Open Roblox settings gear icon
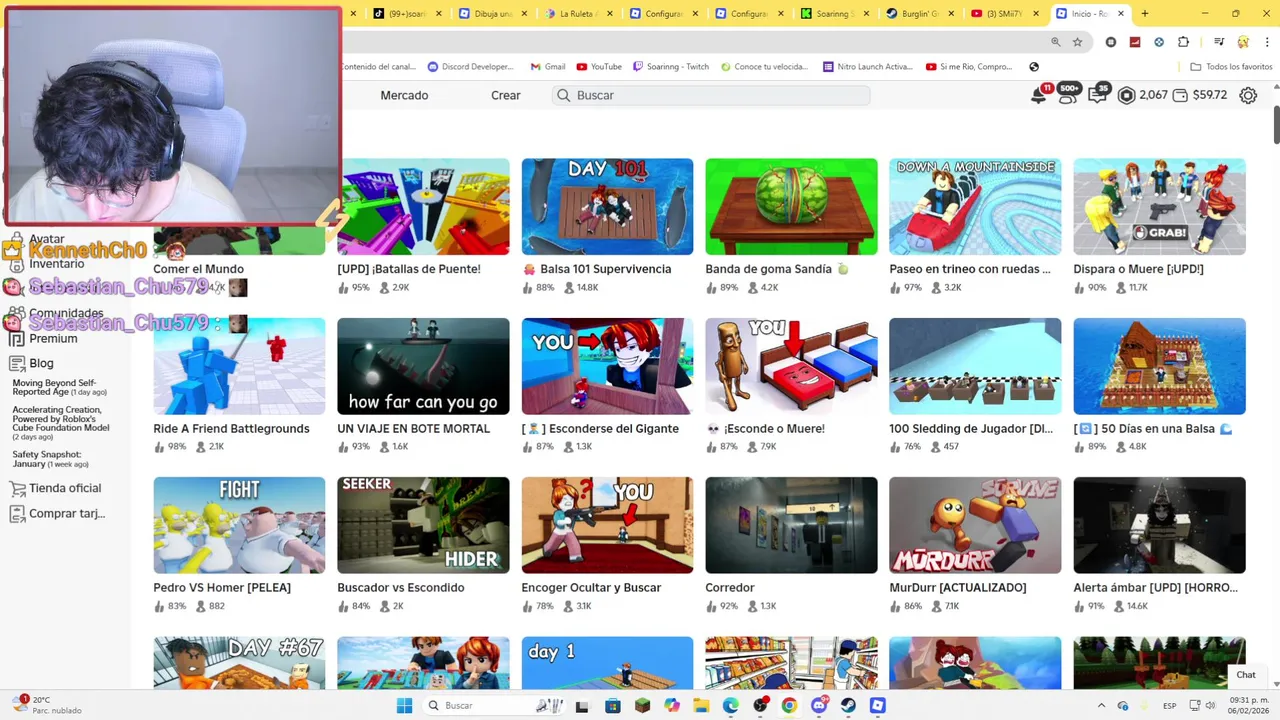This screenshot has width=1280, height=720. [1248, 96]
